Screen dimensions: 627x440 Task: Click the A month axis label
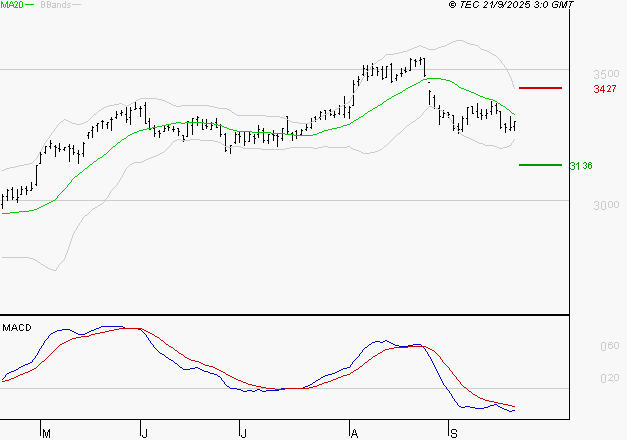click(354, 434)
